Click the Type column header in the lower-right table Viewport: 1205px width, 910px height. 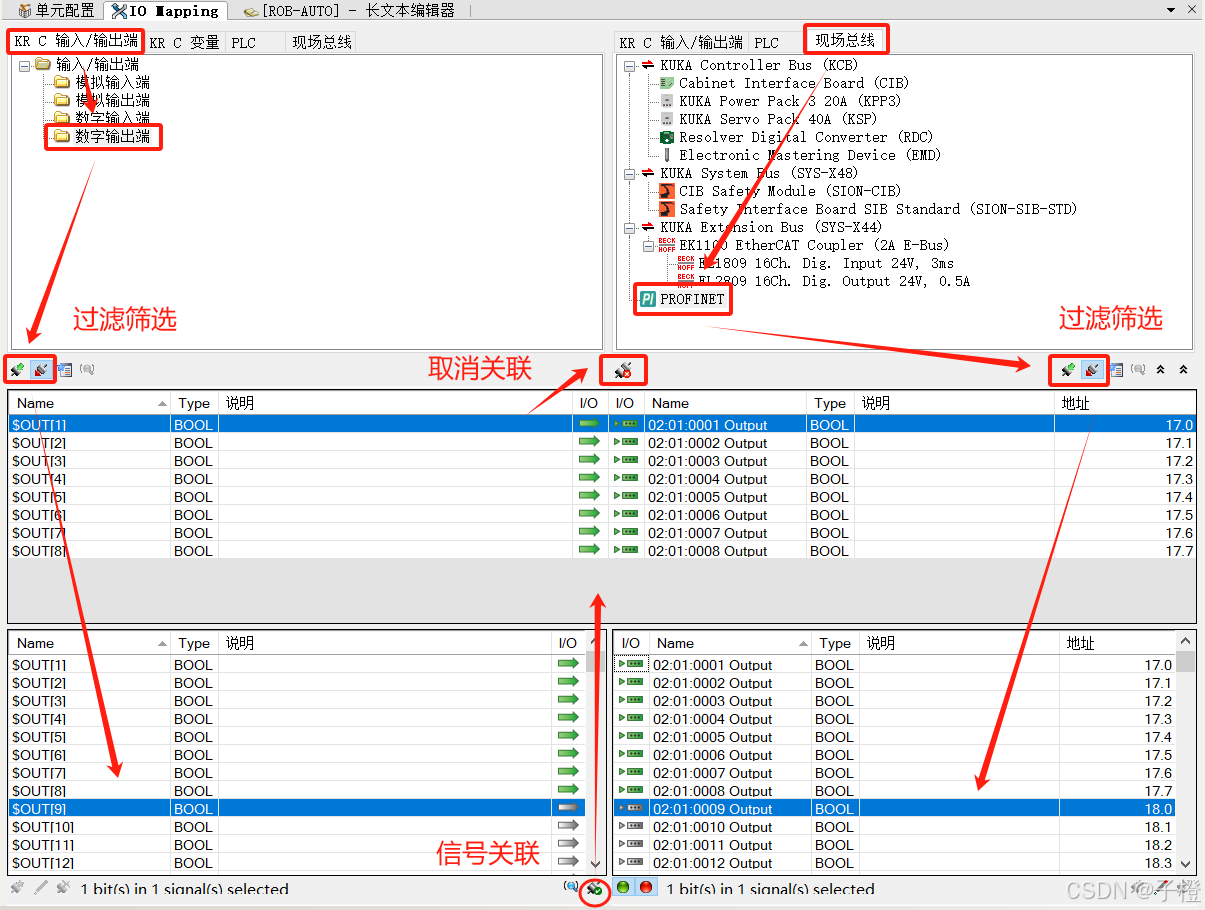pyautogui.click(x=834, y=643)
